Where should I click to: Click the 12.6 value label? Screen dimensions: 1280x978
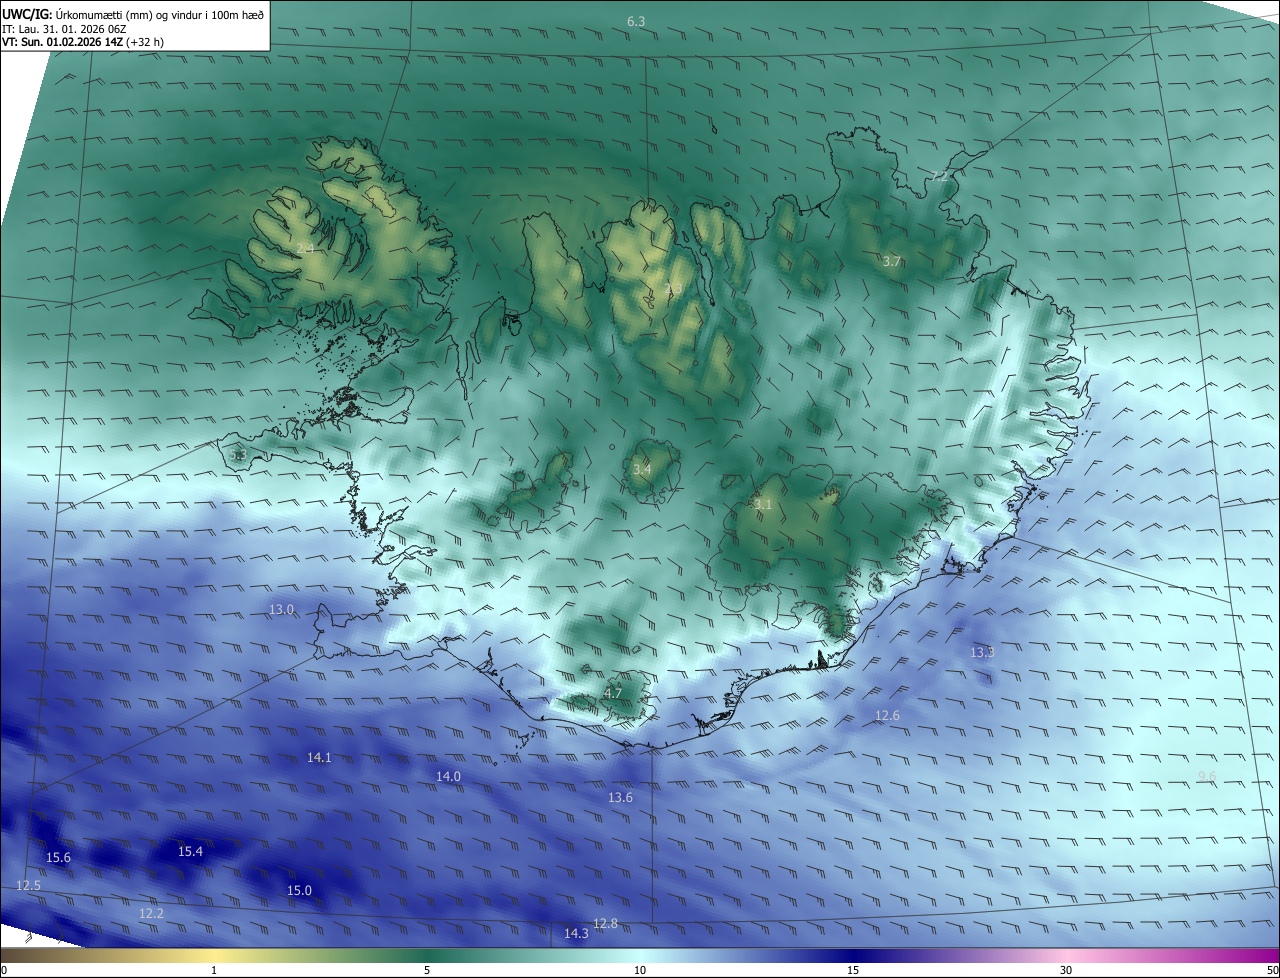pyautogui.click(x=887, y=715)
